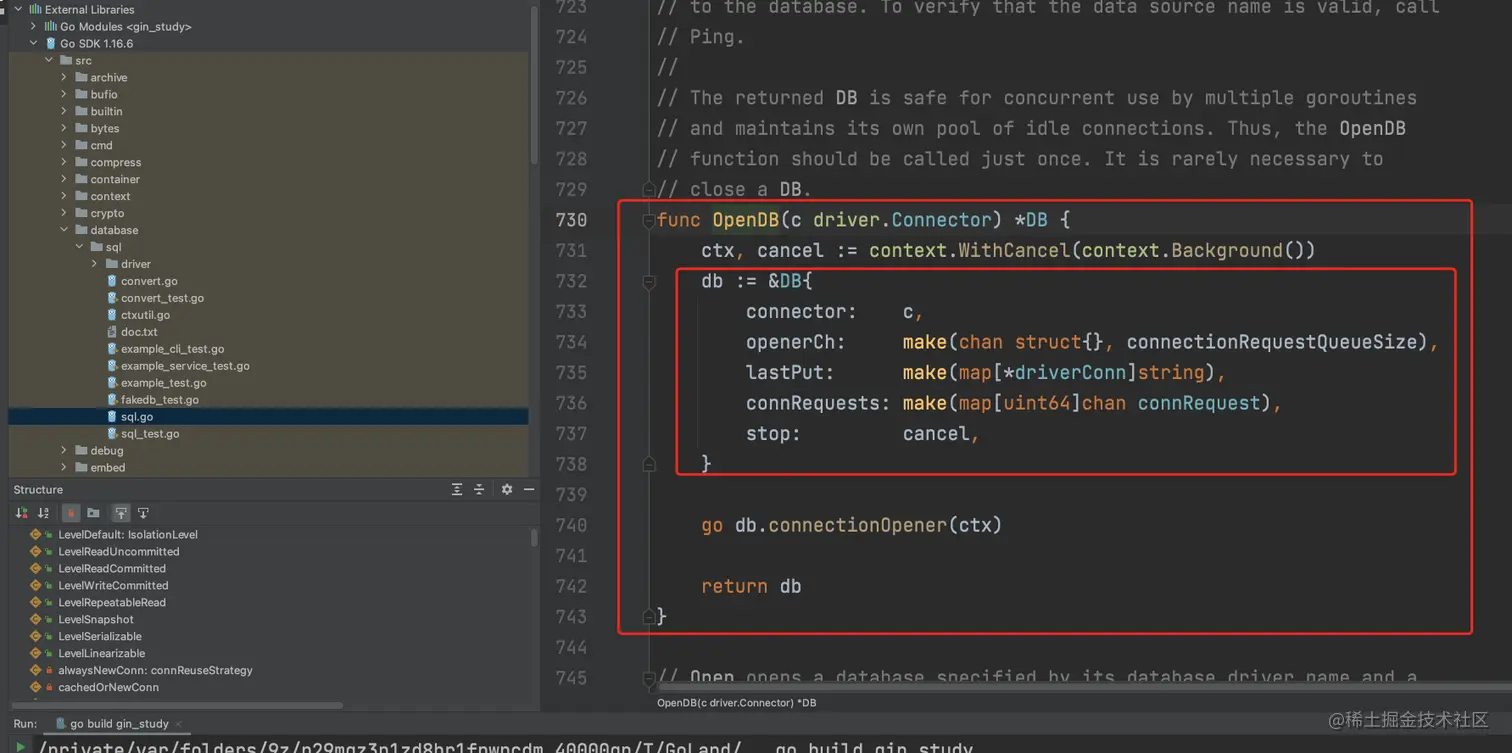
Task: Click the fakedb_test.go file icon
Action: 112,400
